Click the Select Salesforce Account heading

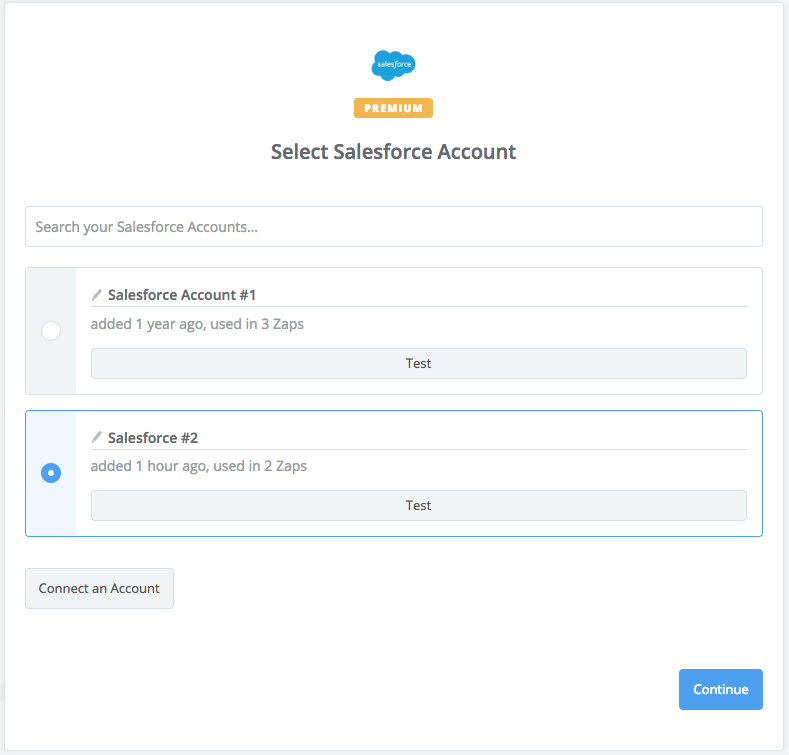pyautogui.click(x=393, y=152)
